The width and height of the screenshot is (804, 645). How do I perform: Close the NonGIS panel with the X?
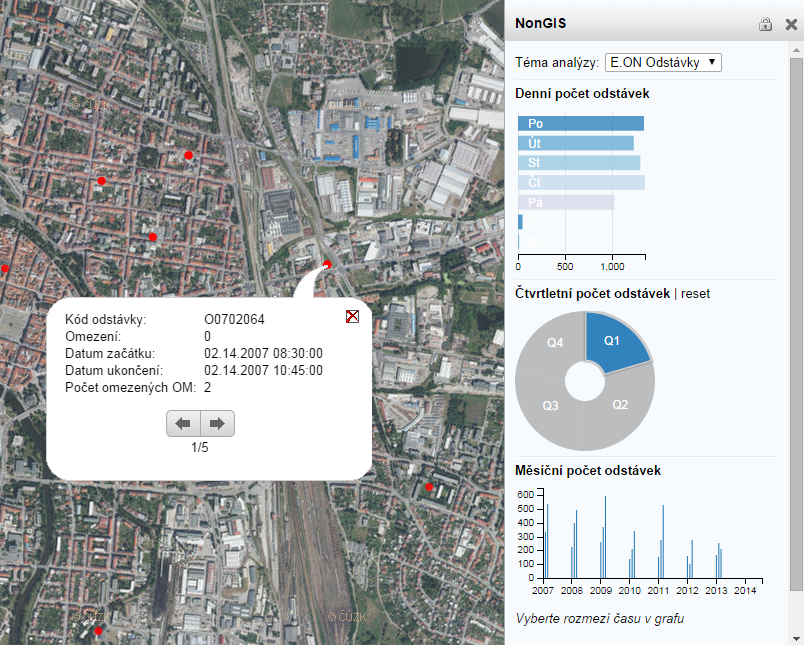[x=791, y=24]
